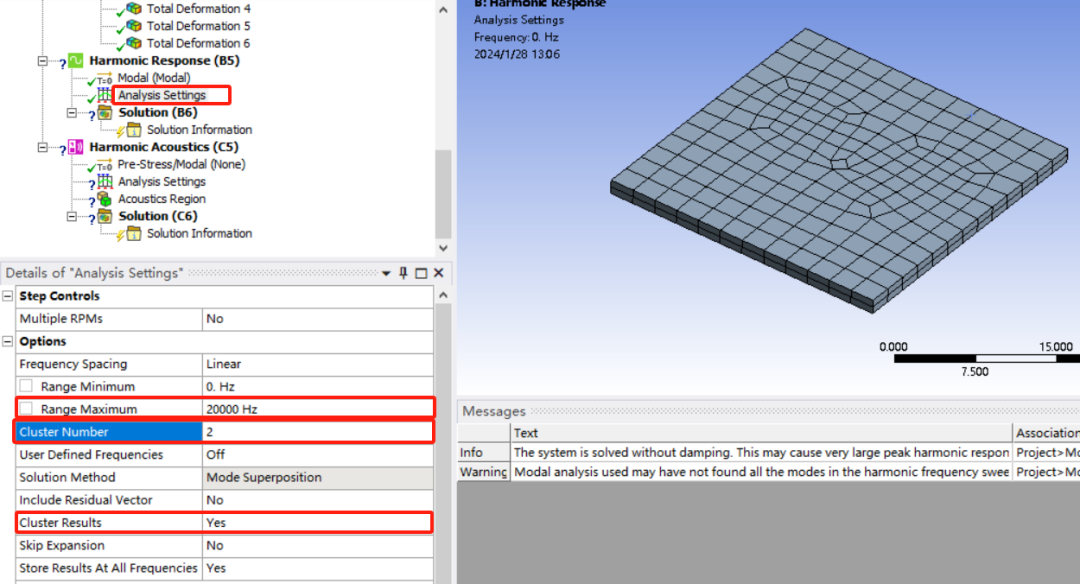Collapse the Harmonic Response (B5) branch
Viewport: 1080px width, 584px height.
tap(43, 61)
